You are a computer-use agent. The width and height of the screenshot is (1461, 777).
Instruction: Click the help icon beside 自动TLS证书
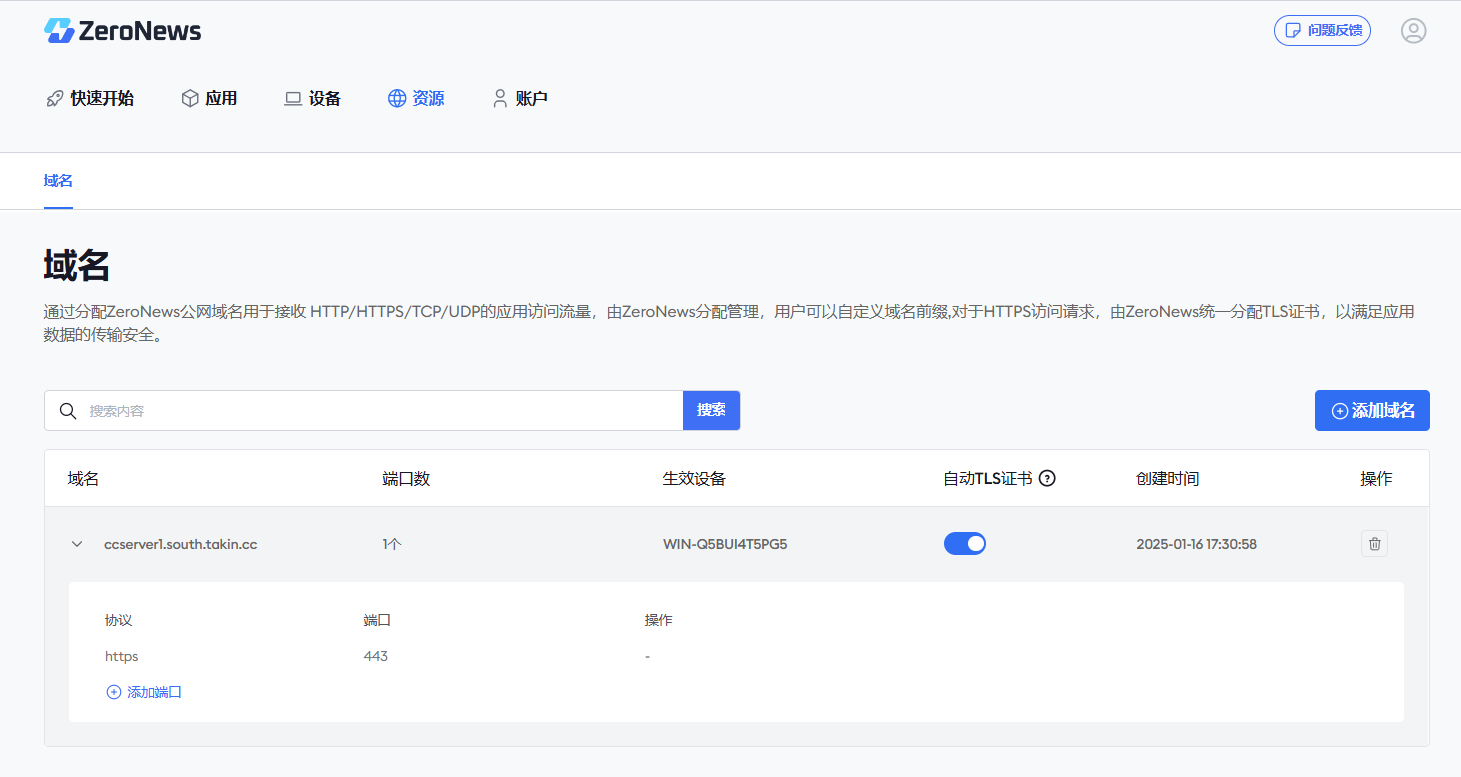(1047, 478)
